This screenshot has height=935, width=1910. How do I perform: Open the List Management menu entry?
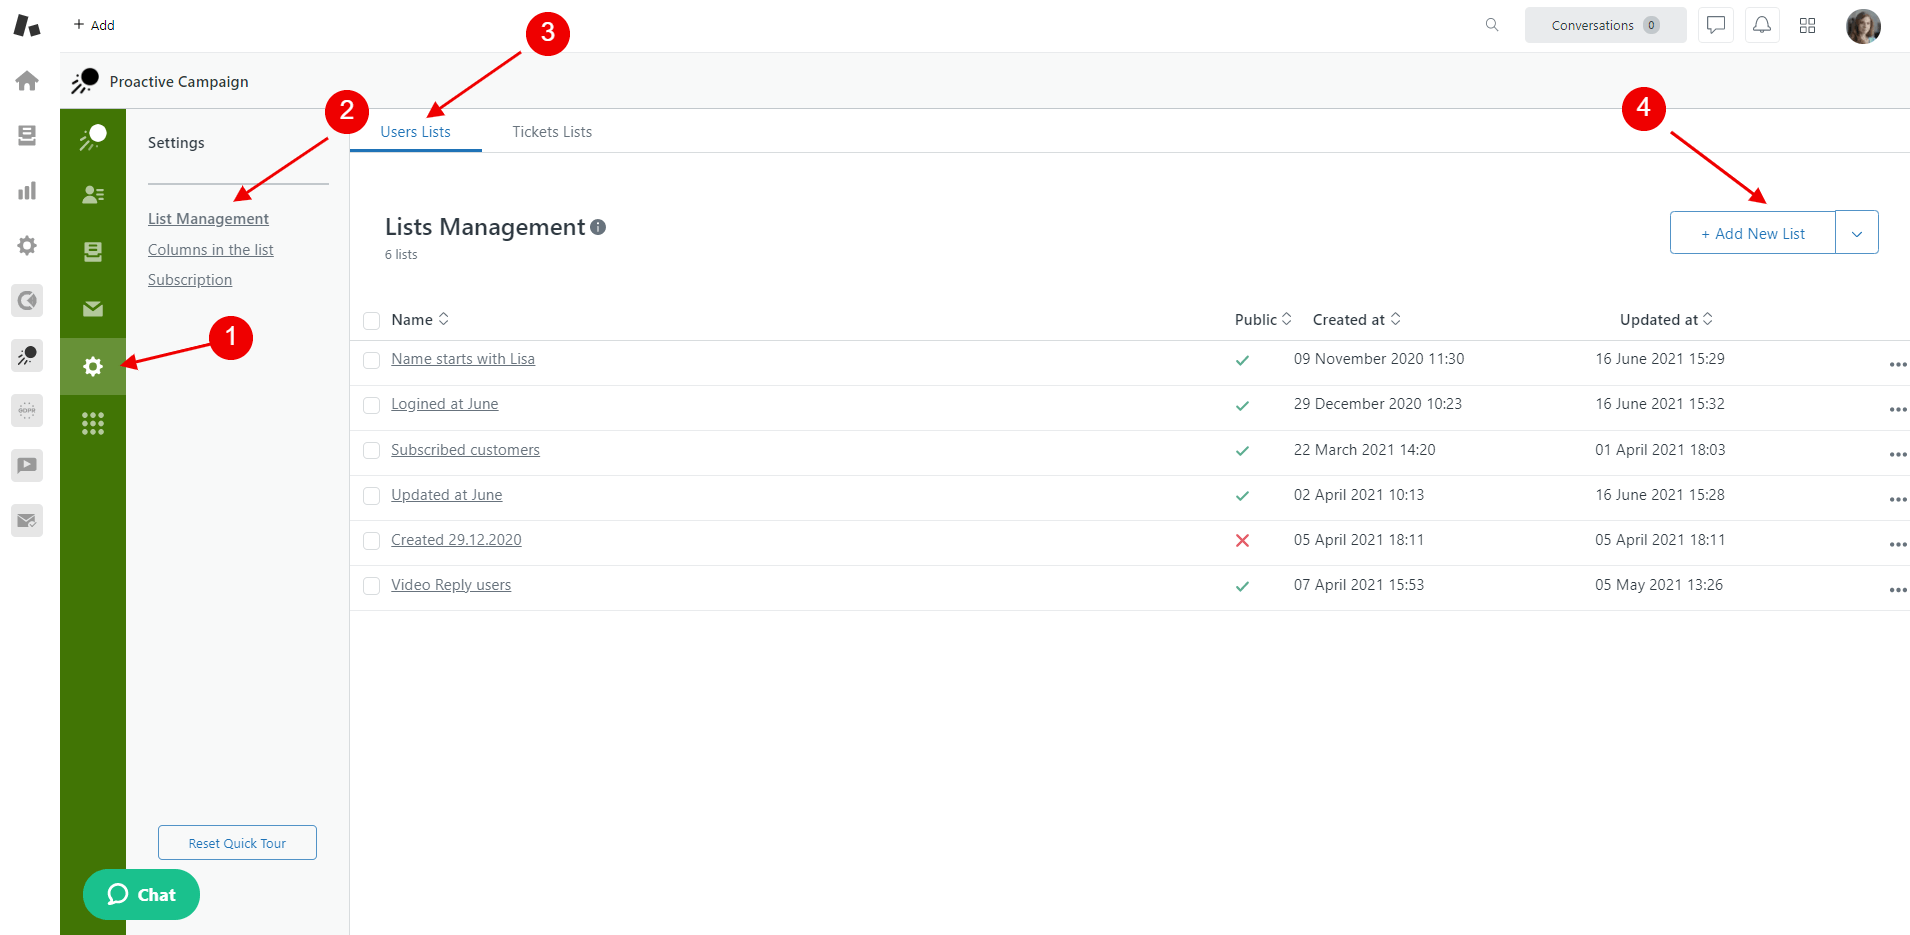click(x=208, y=218)
